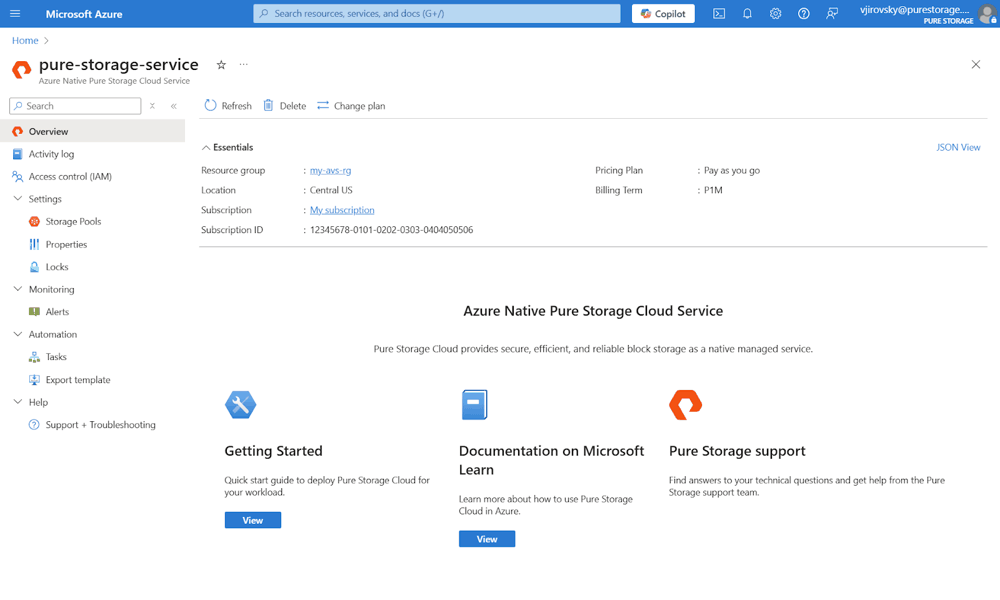1000x600 pixels.
Task: Collapse the Essentials section chevron
Action: point(205,147)
